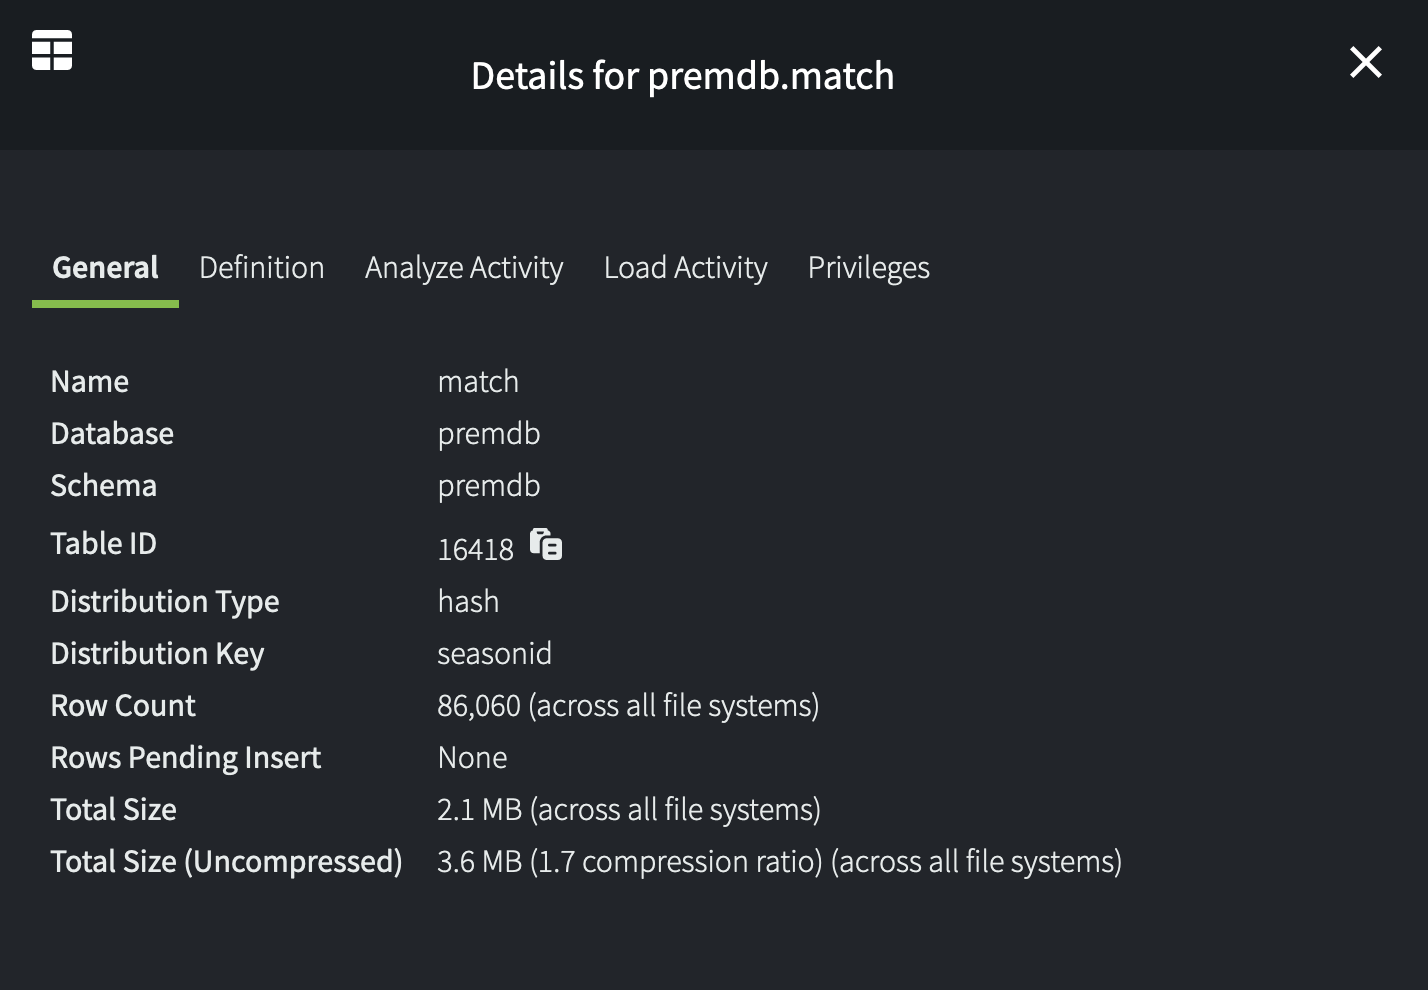Open the Analyze Activity tab
The image size is (1428, 990).
(x=464, y=268)
